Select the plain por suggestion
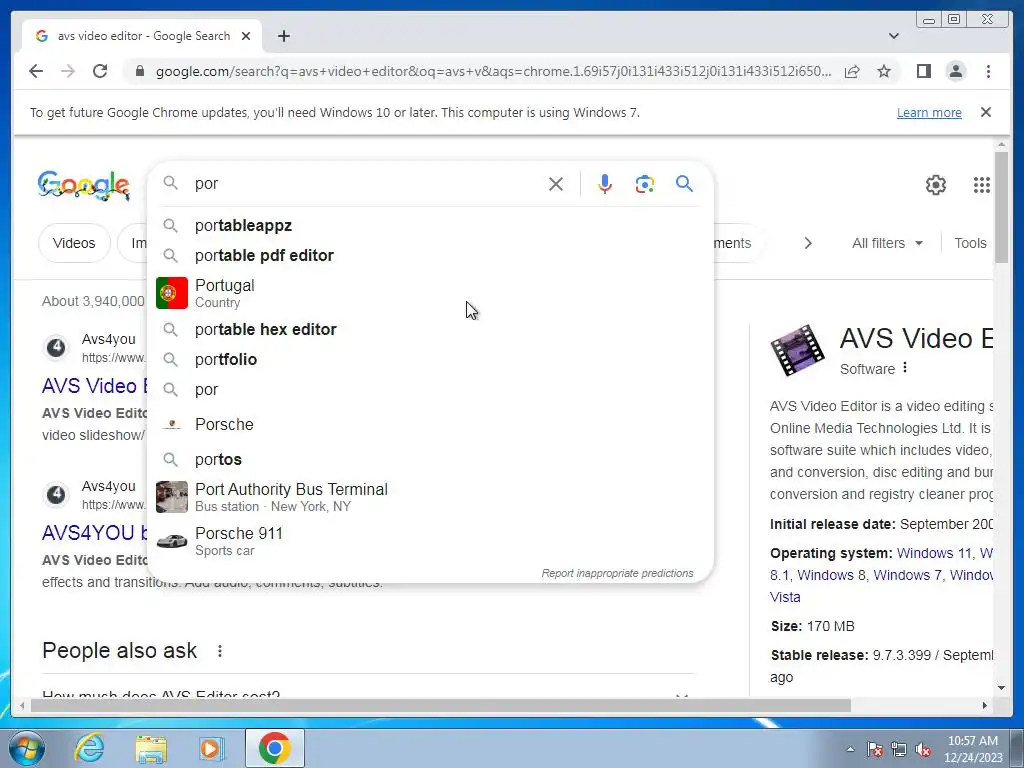This screenshot has height=768, width=1024. click(x=431, y=389)
